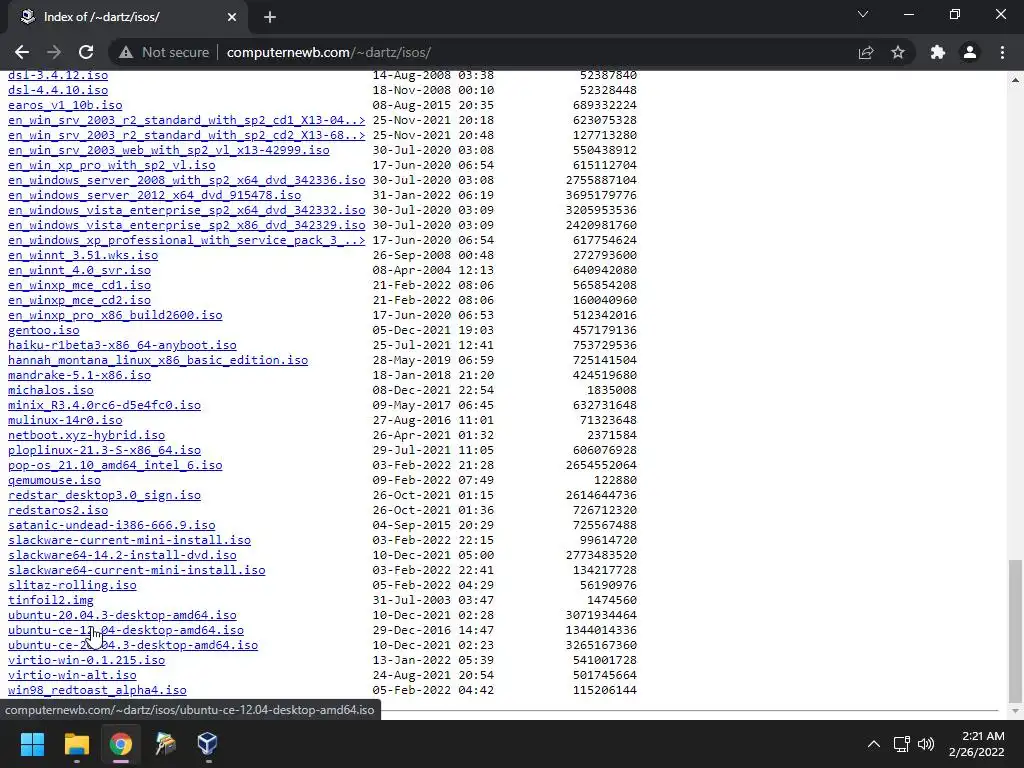1024x768 pixels.
Task: Open haiku-r1beta3-x86_64-anyboot.iso
Action: tap(122, 345)
